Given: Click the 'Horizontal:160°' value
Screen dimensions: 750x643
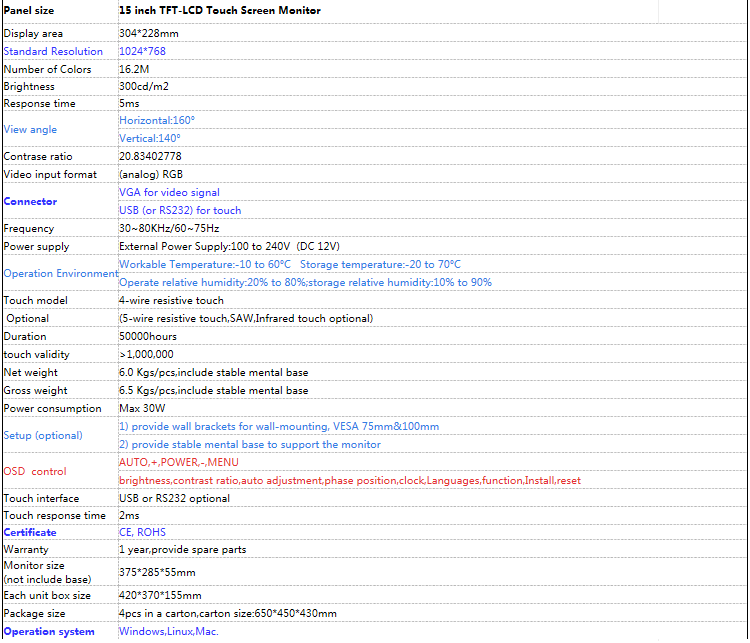Looking at the screenshot, I should click(x=157, y=121).
